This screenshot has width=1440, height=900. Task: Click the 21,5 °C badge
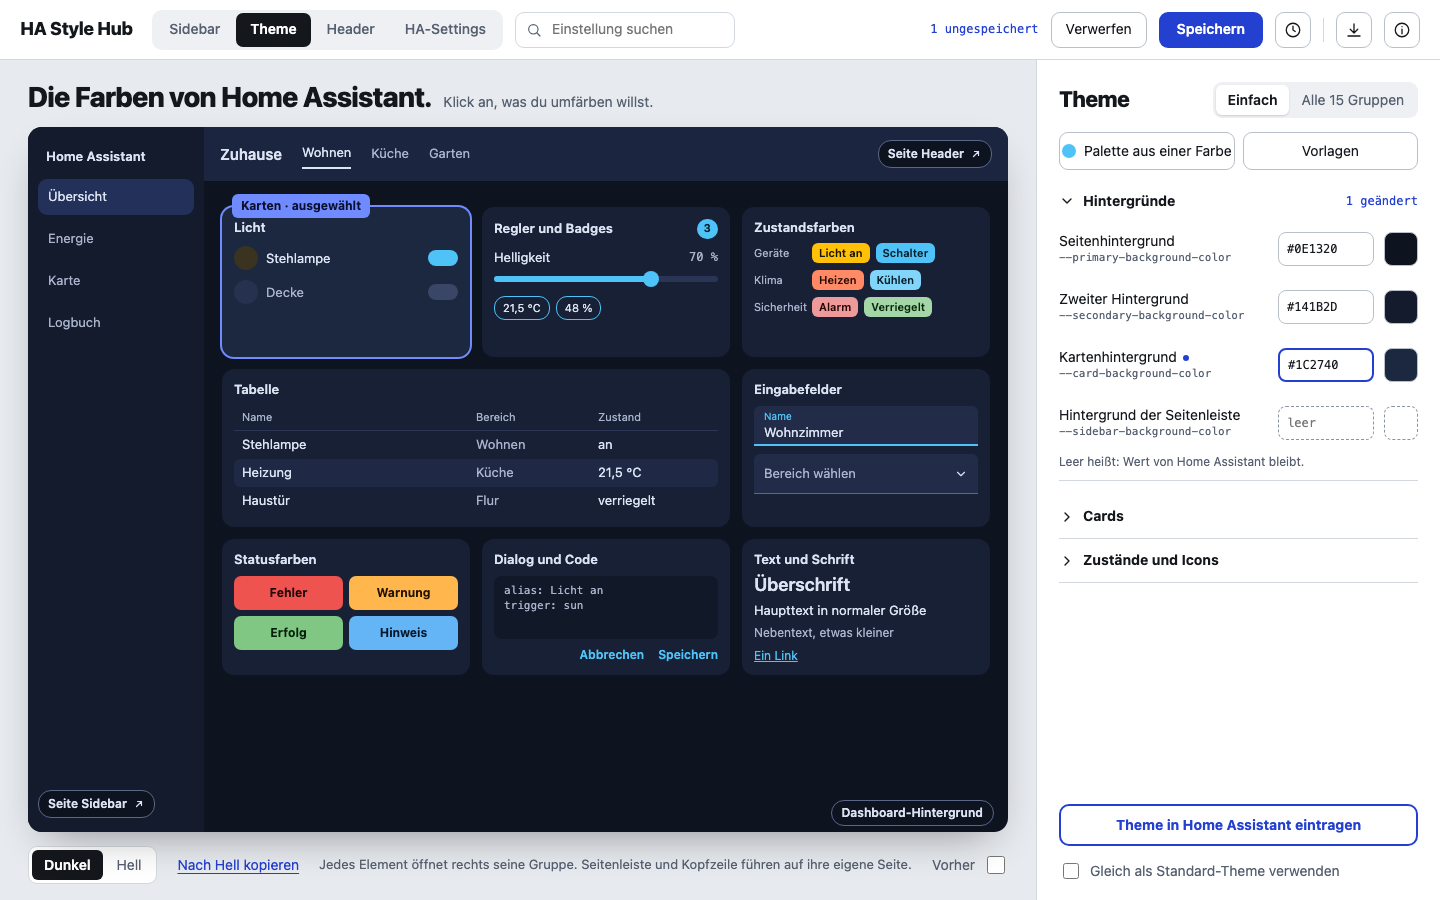pyautogui.click(x=522, y=308)
